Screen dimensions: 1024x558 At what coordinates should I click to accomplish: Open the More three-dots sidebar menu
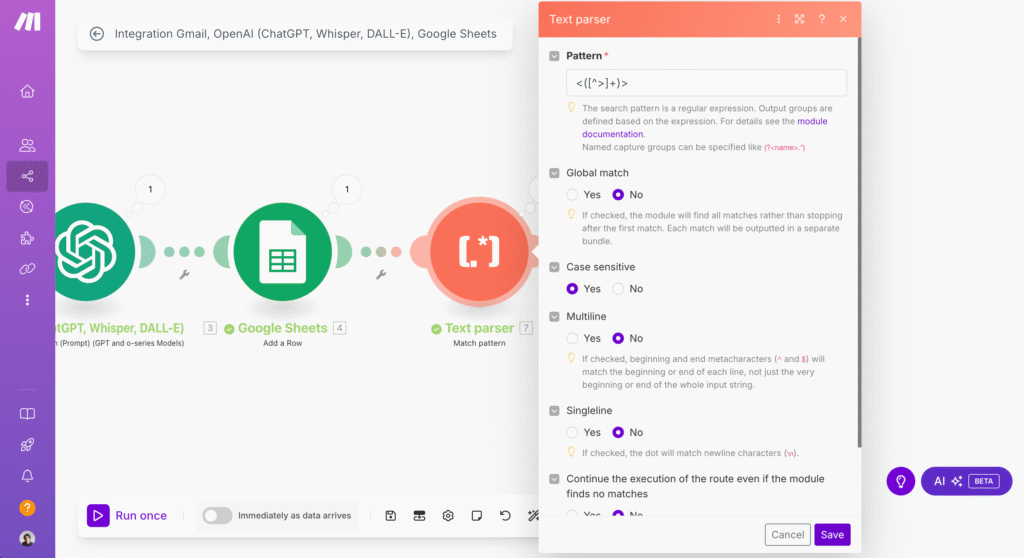[x=27, y=300]
